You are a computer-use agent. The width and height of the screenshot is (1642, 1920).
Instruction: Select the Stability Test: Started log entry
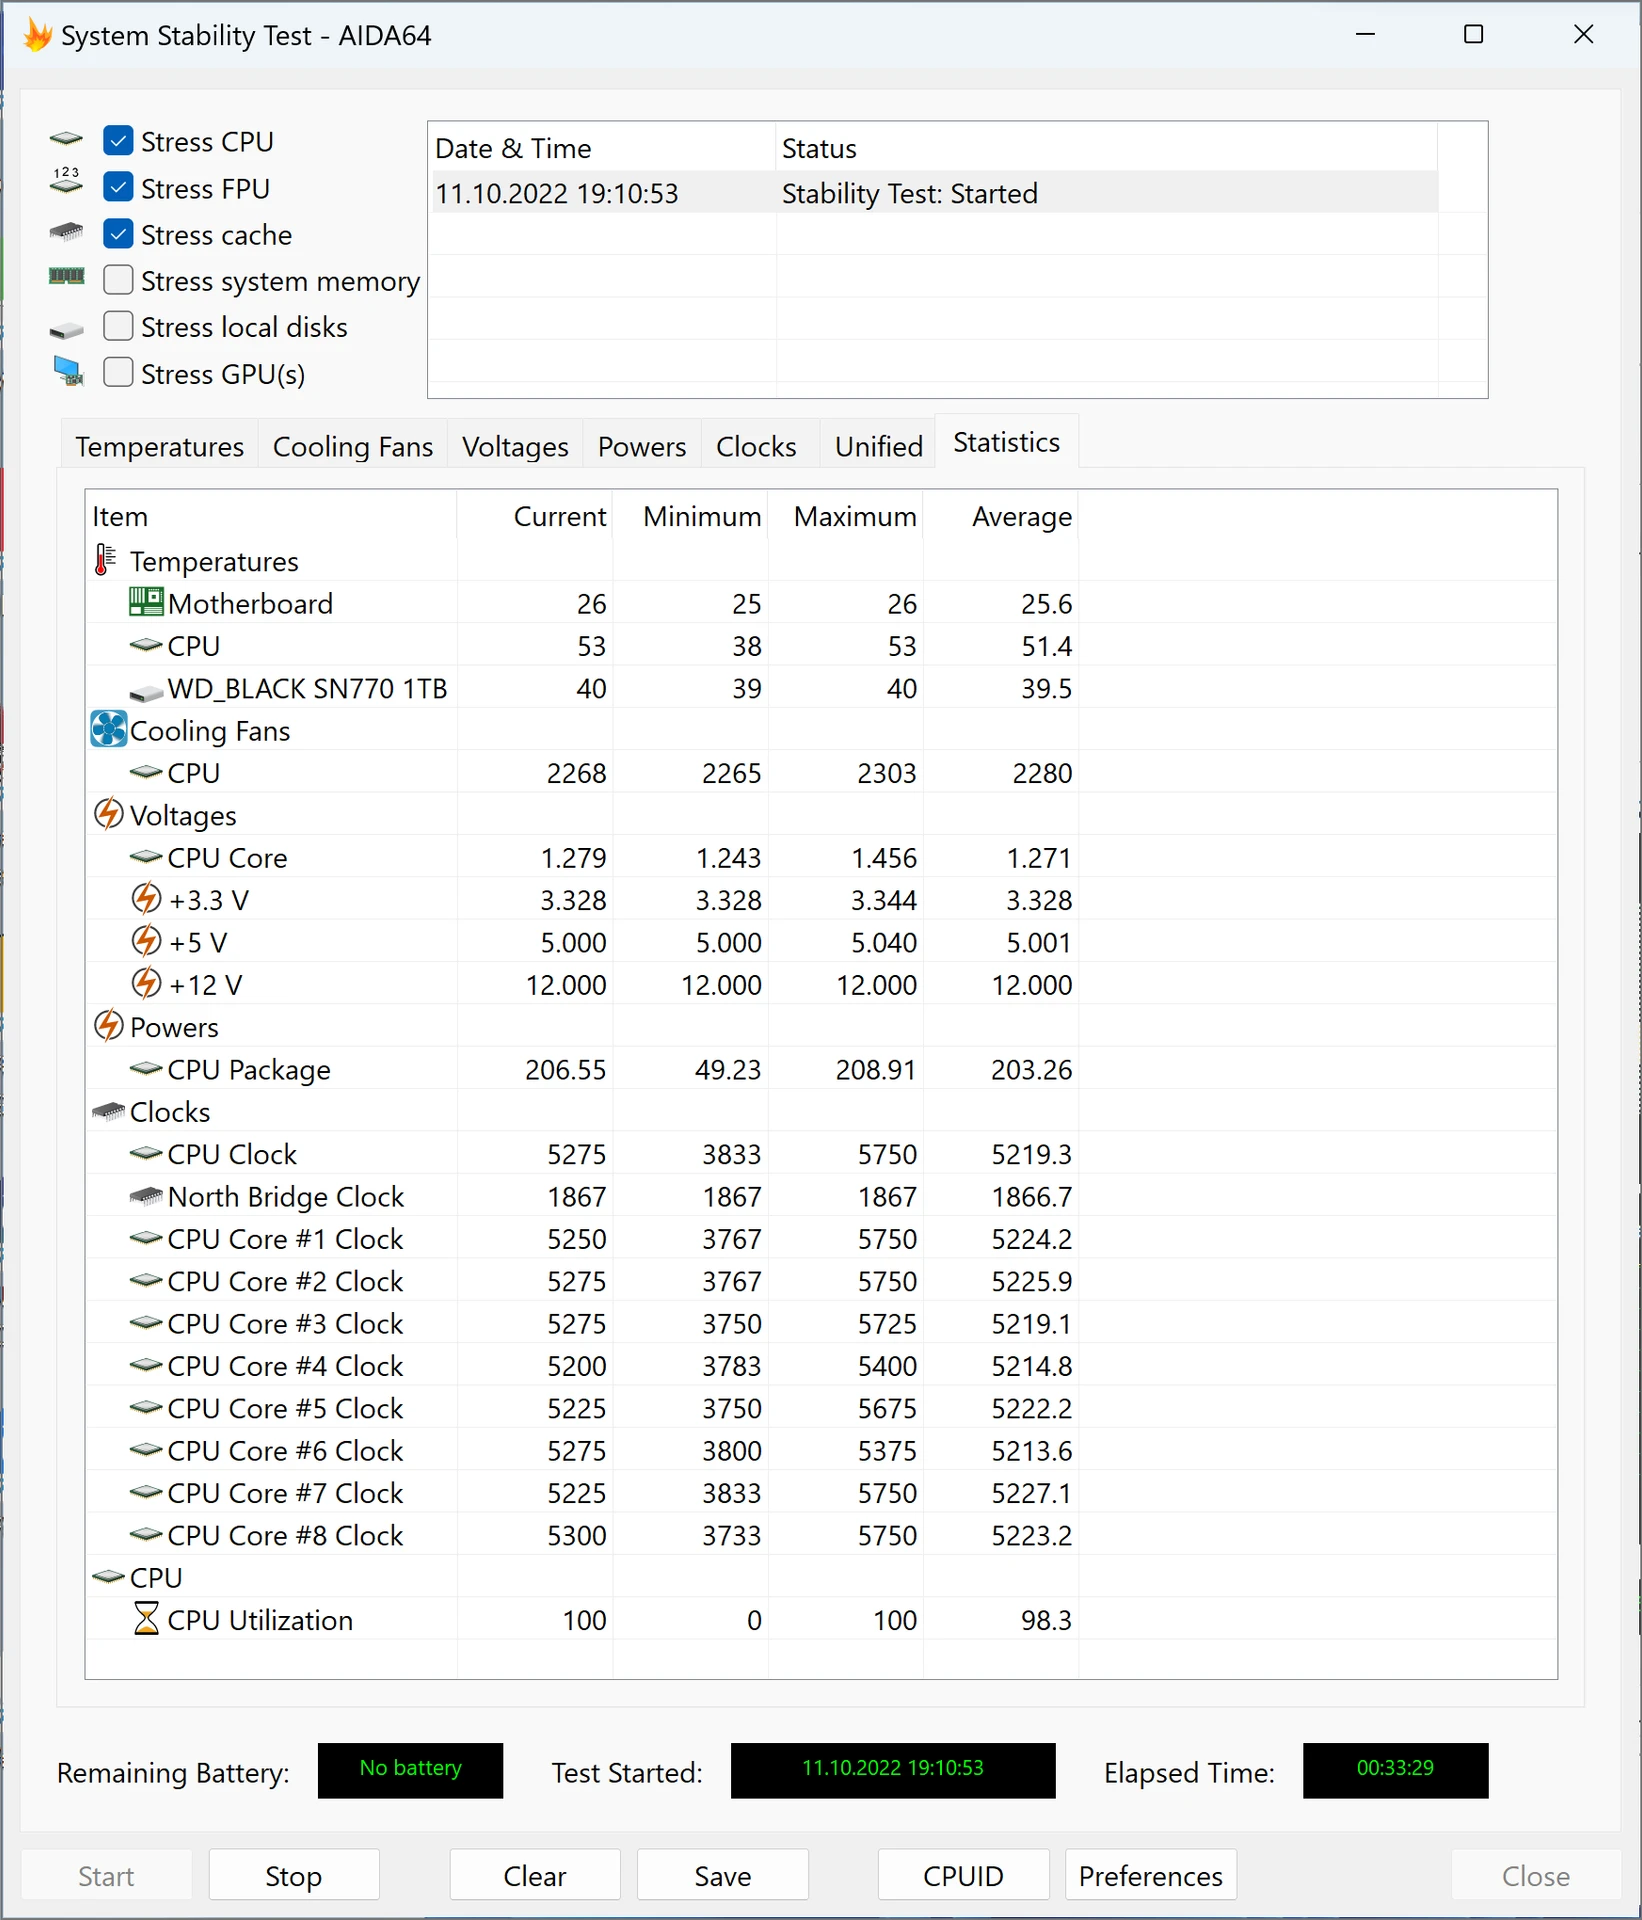click(x=934, y=193)
